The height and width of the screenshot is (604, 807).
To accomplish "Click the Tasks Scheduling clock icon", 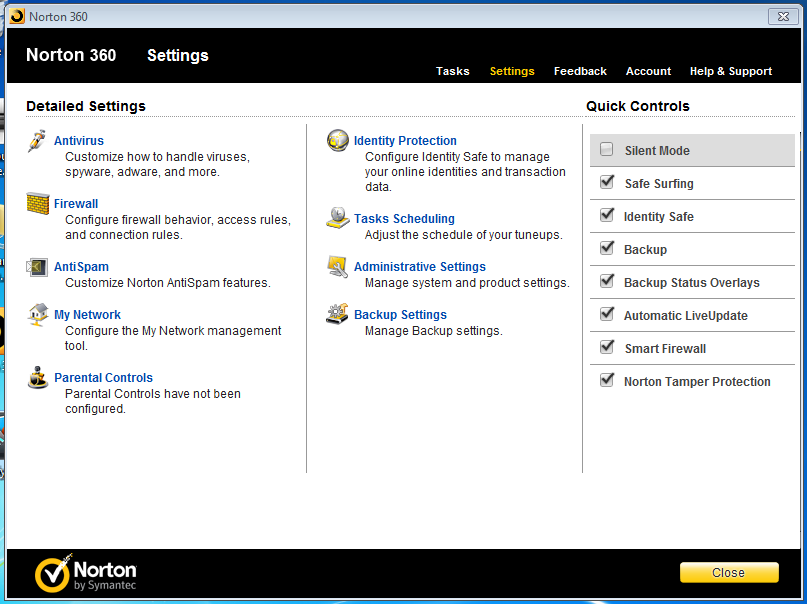I will (338, 218).
